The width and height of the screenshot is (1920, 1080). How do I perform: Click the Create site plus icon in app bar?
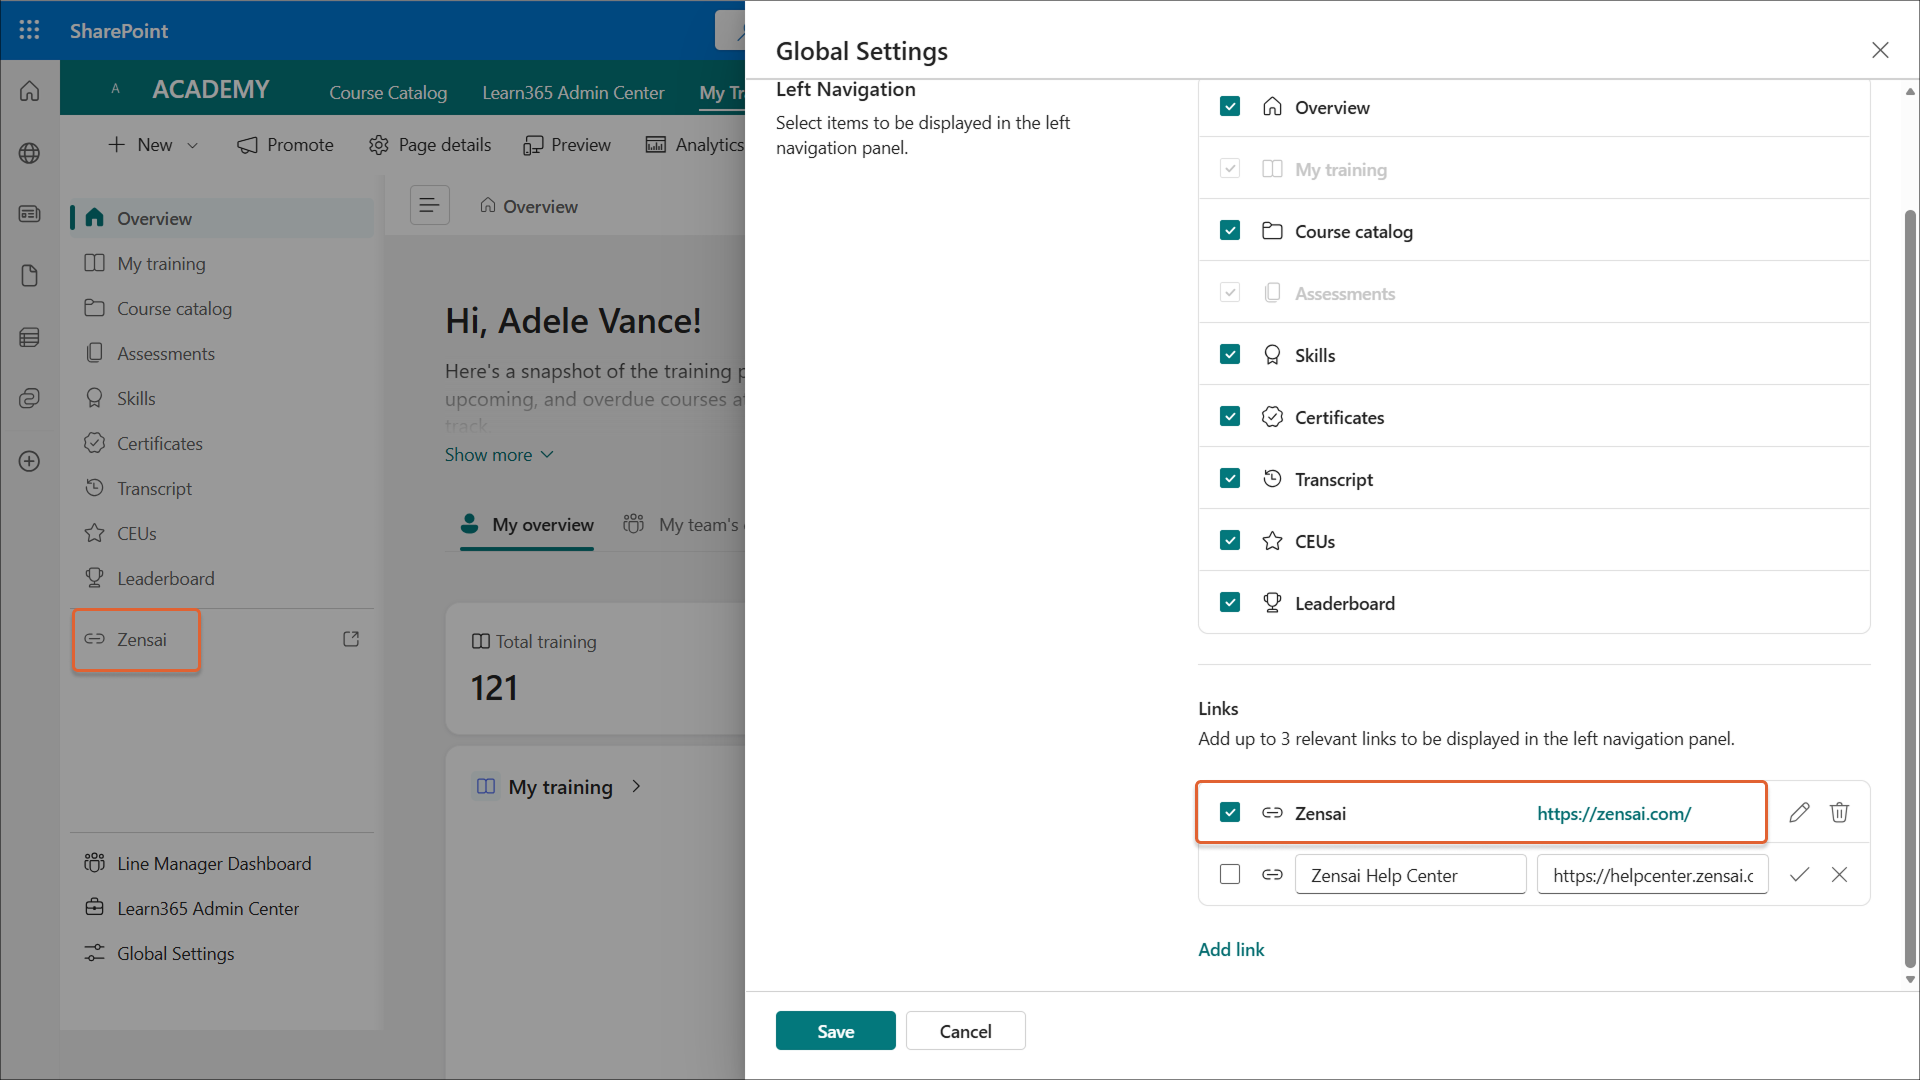click(x=29, y=461)
